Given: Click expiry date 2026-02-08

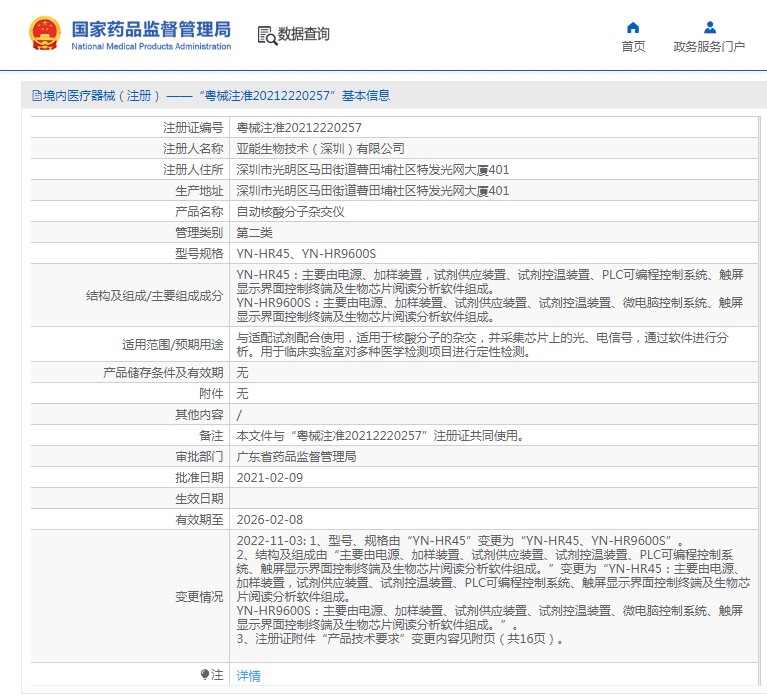Looking at the screenshot, I should click(270, 520).
